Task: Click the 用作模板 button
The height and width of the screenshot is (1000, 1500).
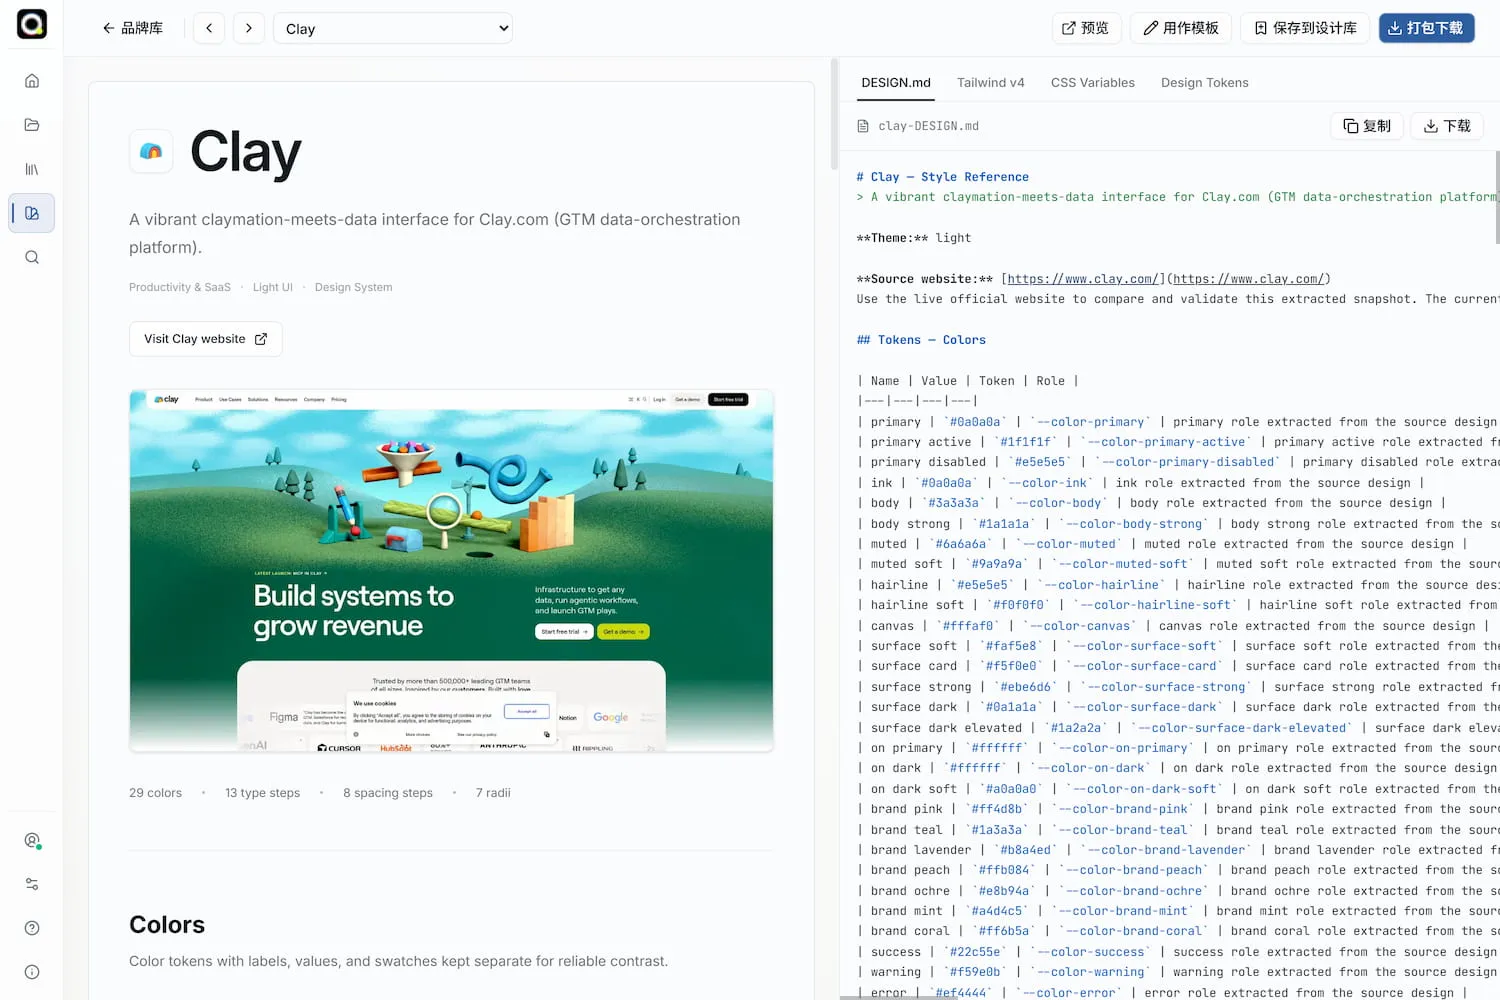Action: coord(1181,28)
